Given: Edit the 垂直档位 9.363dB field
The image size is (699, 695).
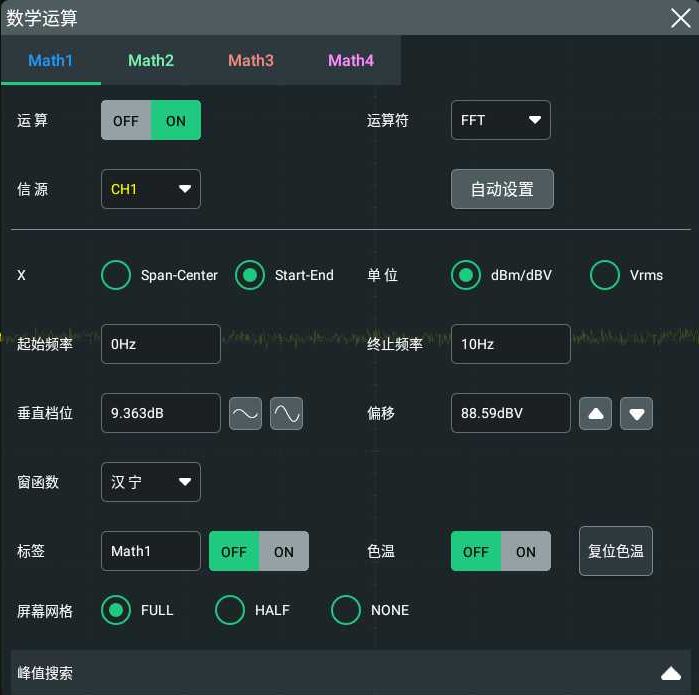Looking at the screenshot, I should [161, 413].
